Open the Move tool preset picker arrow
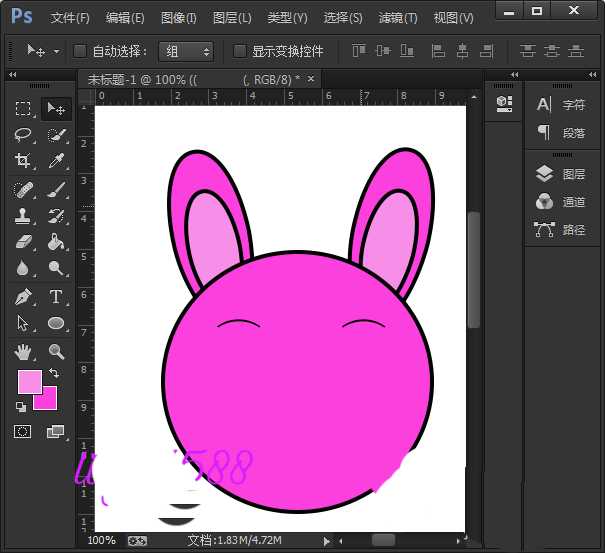Viewport: 605px width, 553px height. click(56, 51)
